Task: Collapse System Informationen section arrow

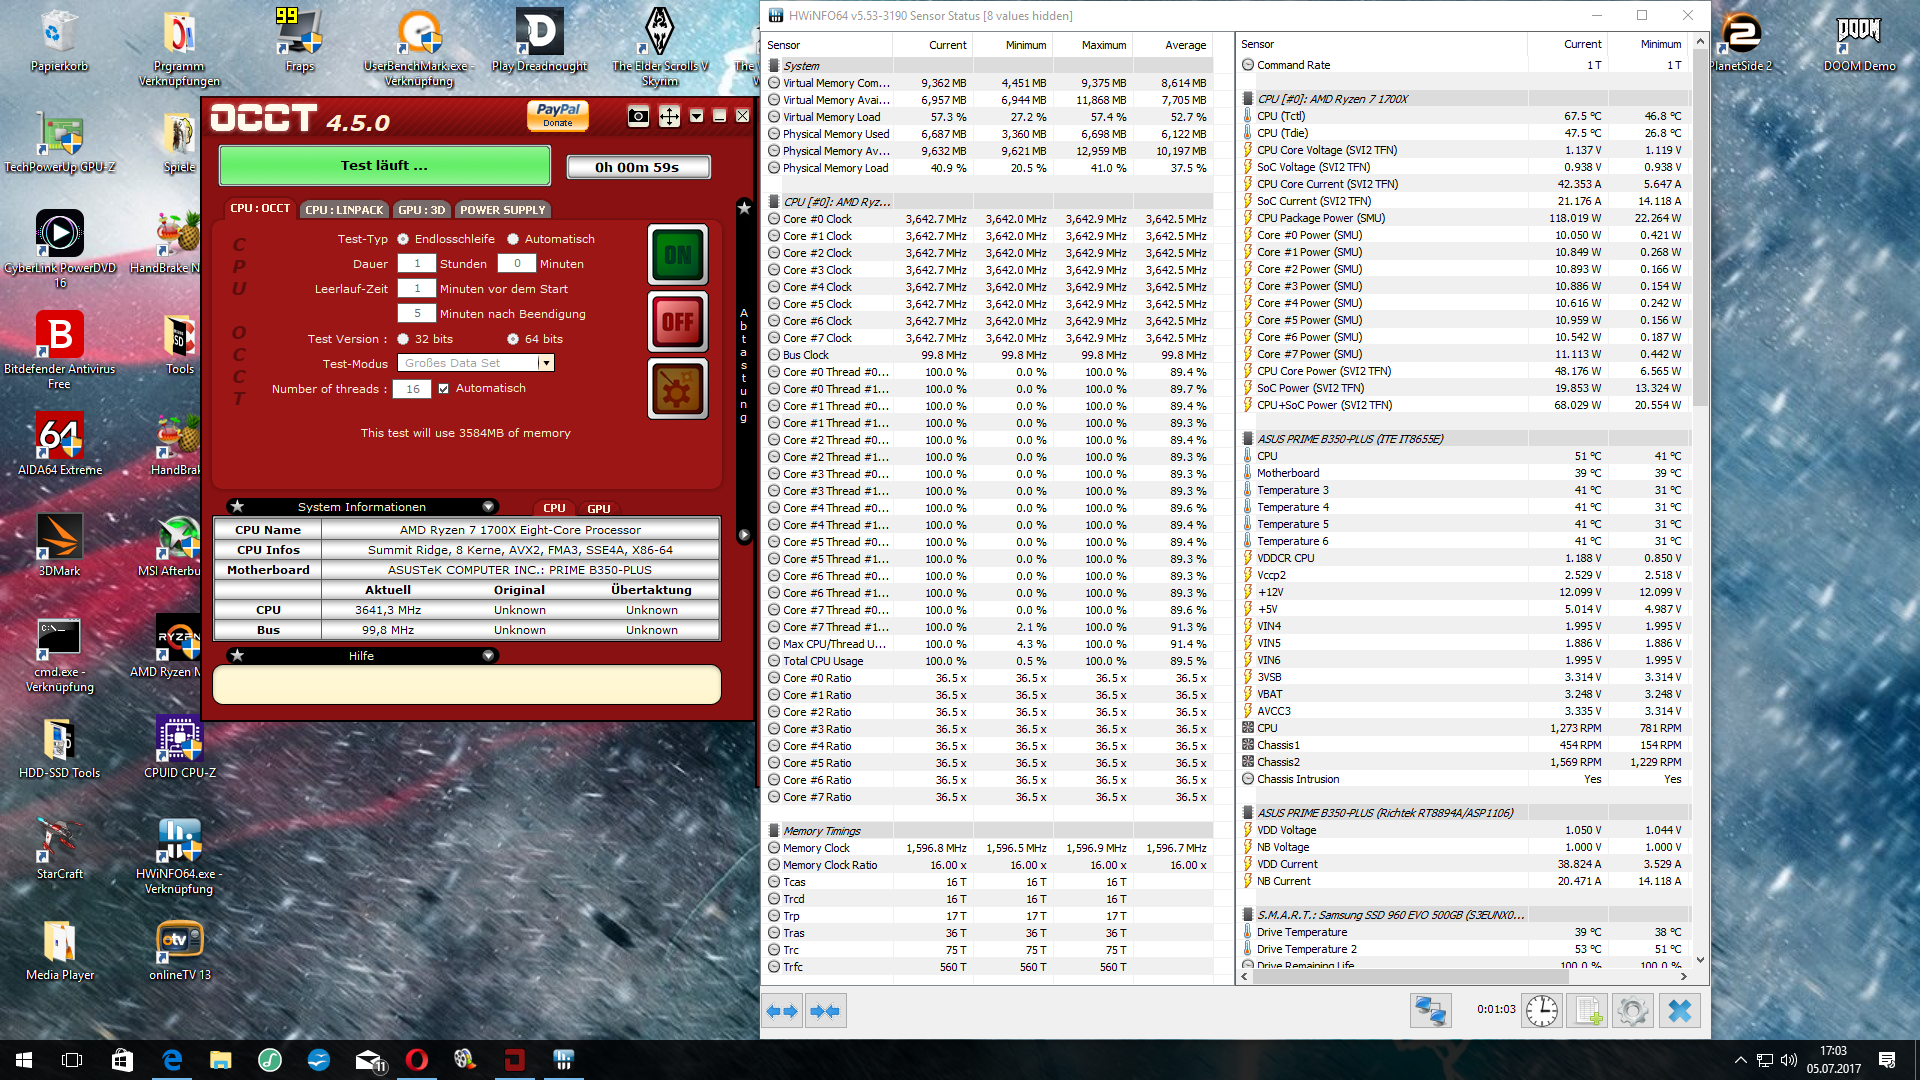Action: [488, 507]
